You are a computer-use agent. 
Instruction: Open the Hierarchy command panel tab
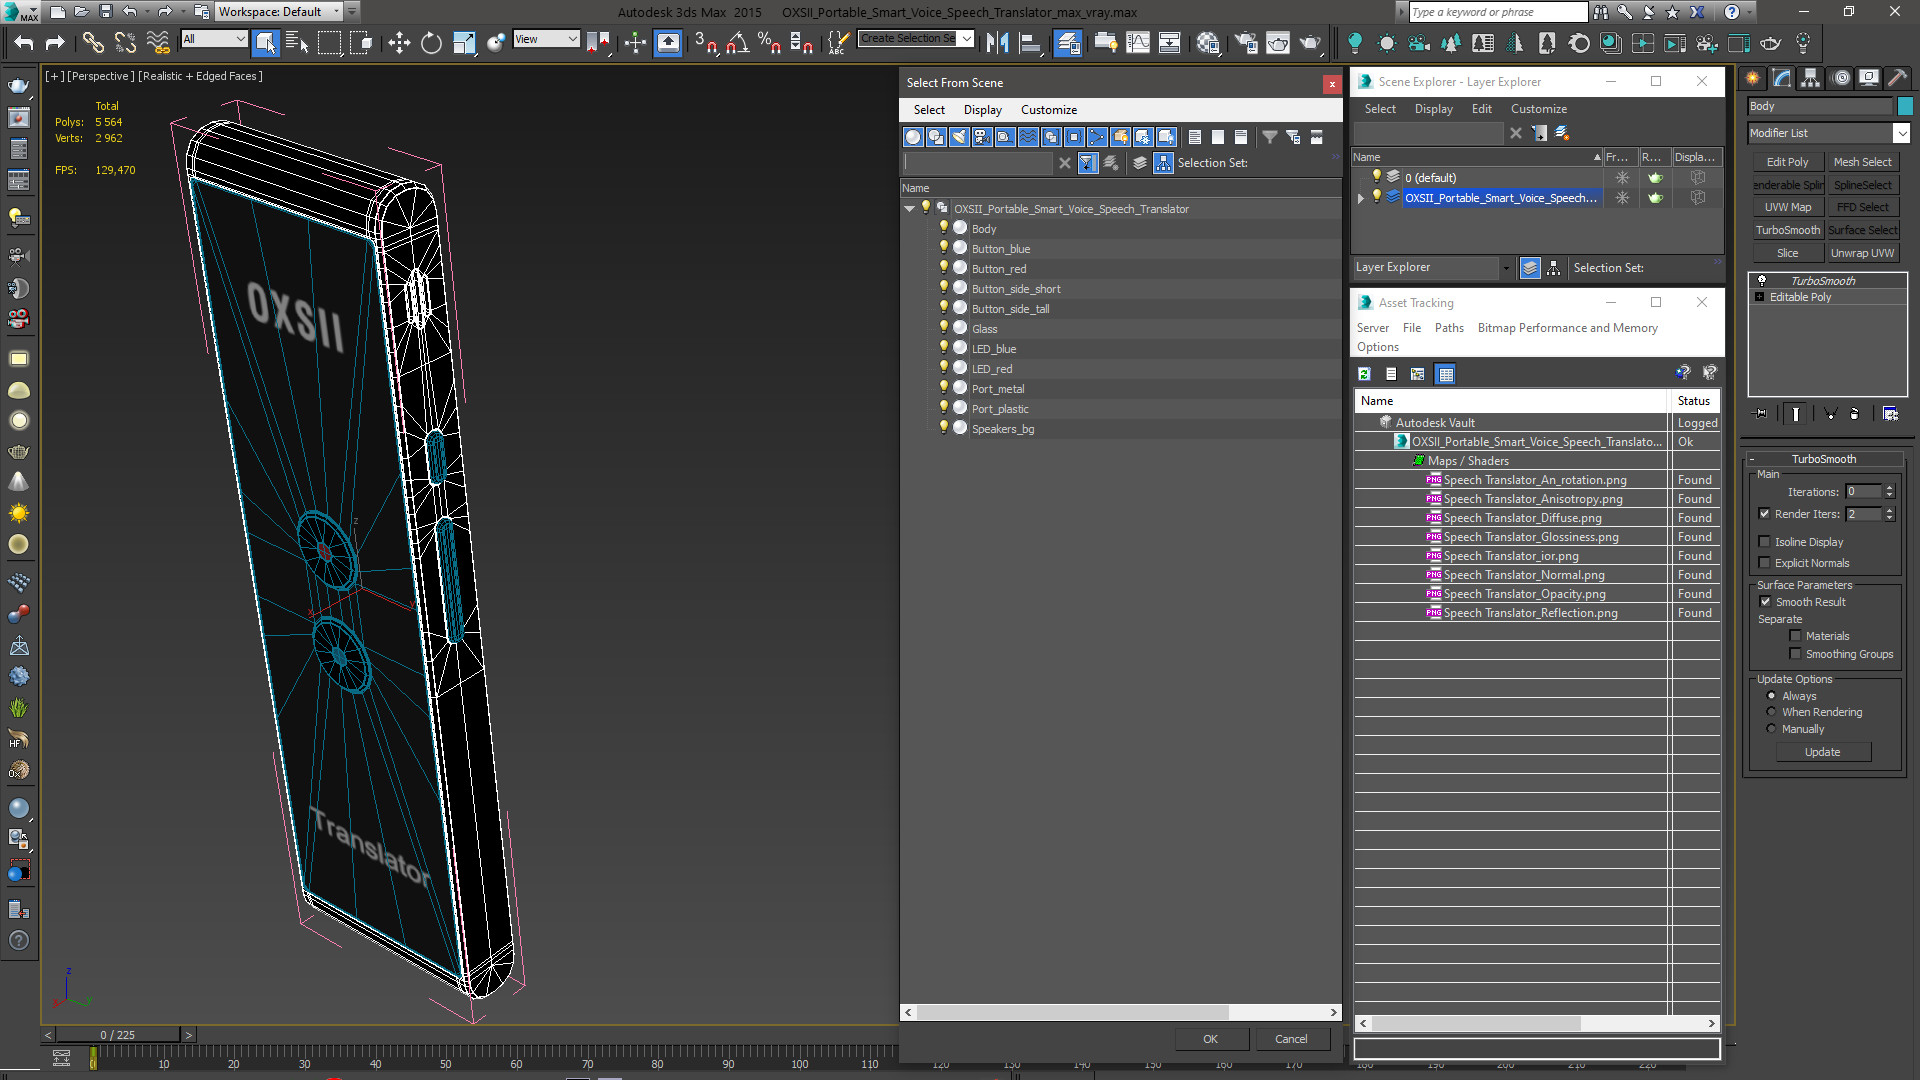click(1811, 77)
